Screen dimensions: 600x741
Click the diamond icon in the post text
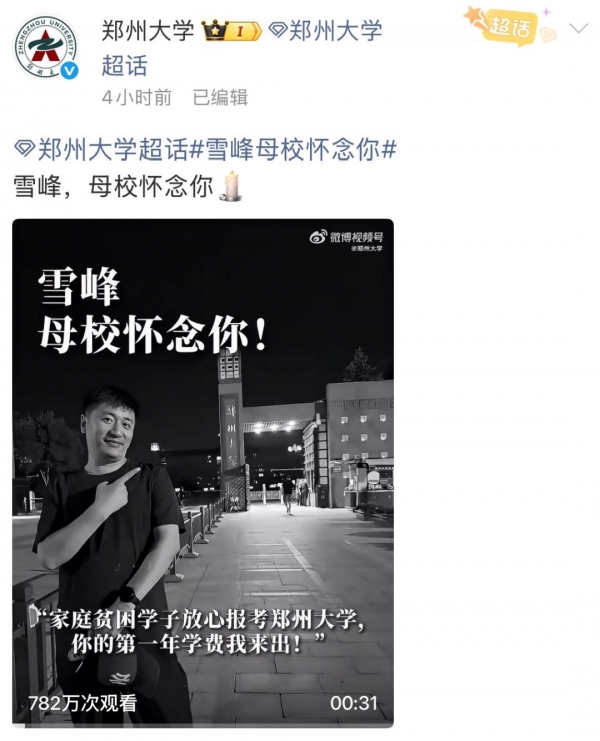point(24,149)
